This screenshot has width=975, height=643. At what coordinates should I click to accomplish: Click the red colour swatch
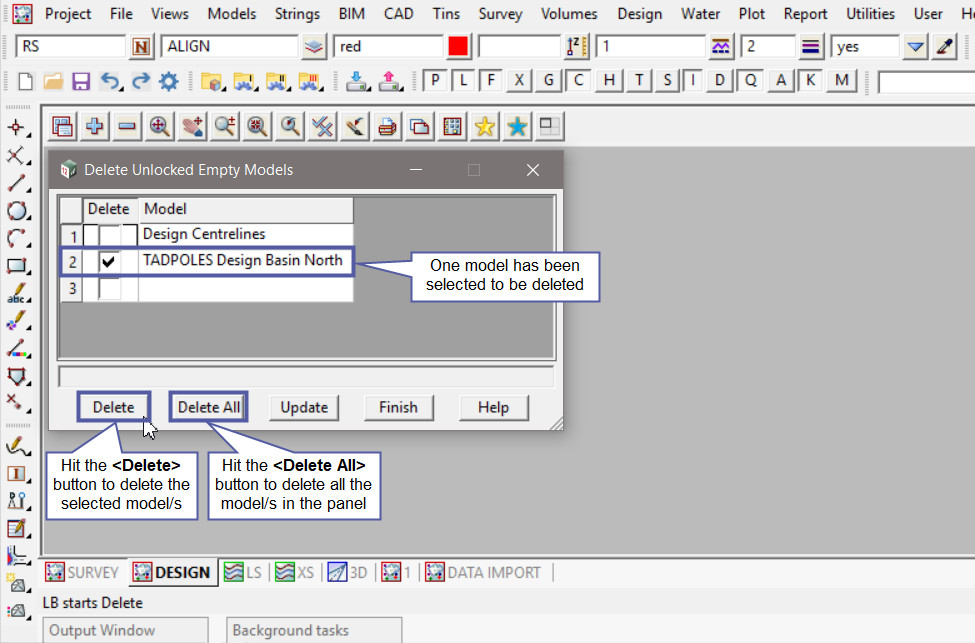coord(459,47)
